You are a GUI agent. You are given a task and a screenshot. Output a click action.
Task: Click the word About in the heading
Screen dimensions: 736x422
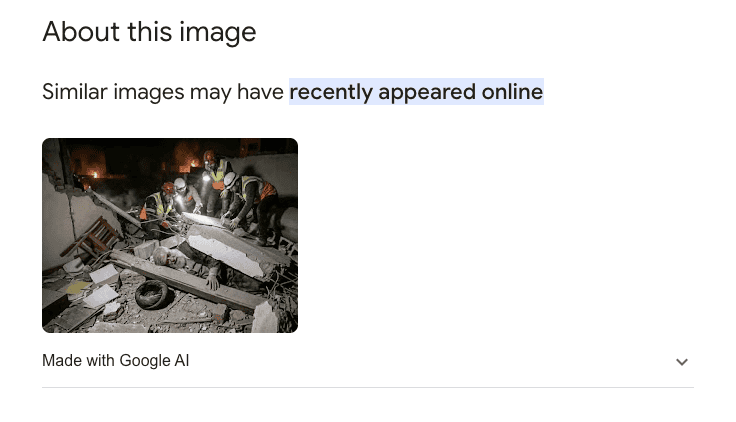pos(81,32)
